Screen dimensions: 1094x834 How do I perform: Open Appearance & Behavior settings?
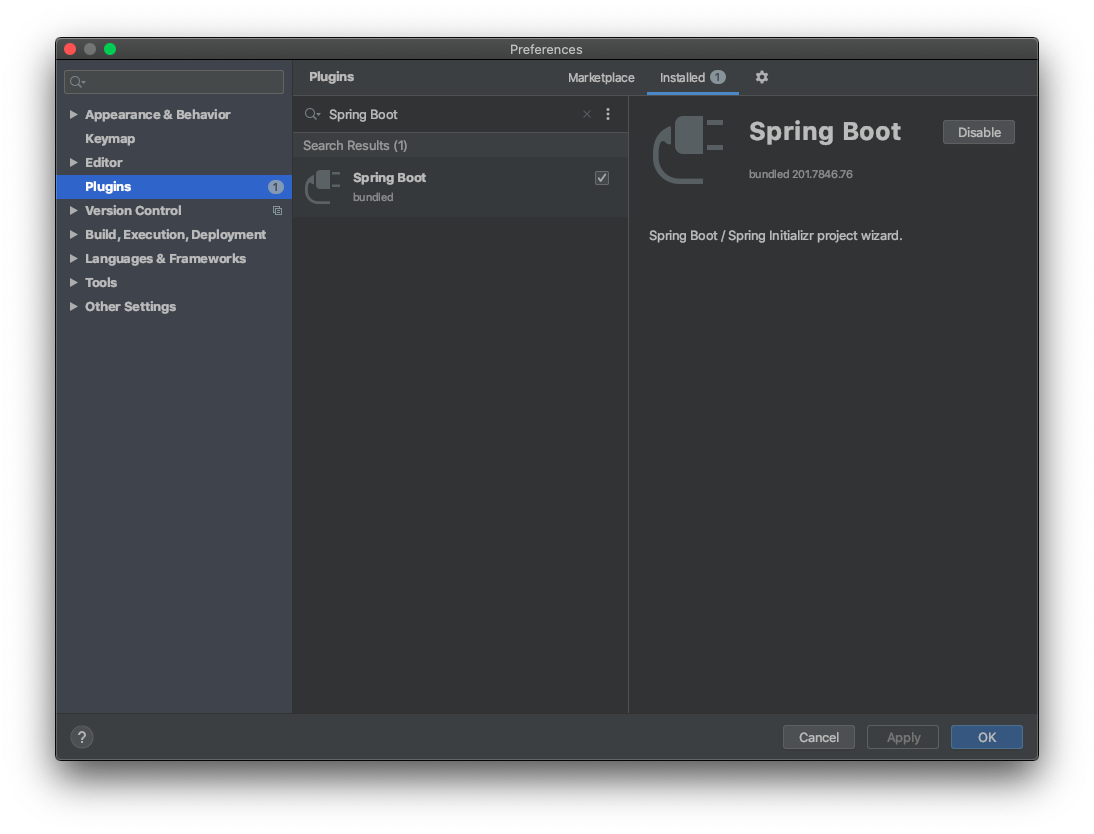(158, 114)
